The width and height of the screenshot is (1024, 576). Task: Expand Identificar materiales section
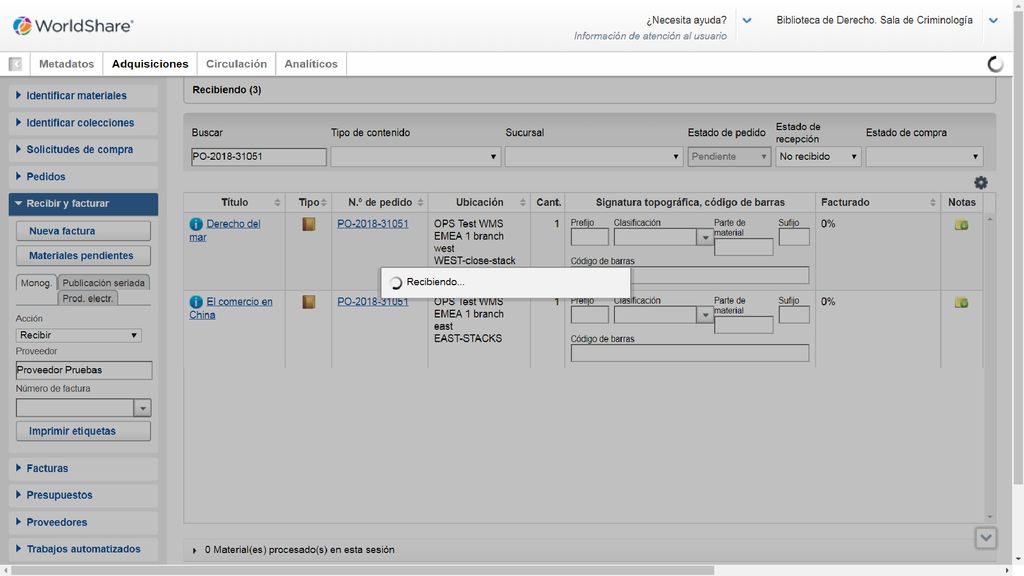(x=83, y=95)
